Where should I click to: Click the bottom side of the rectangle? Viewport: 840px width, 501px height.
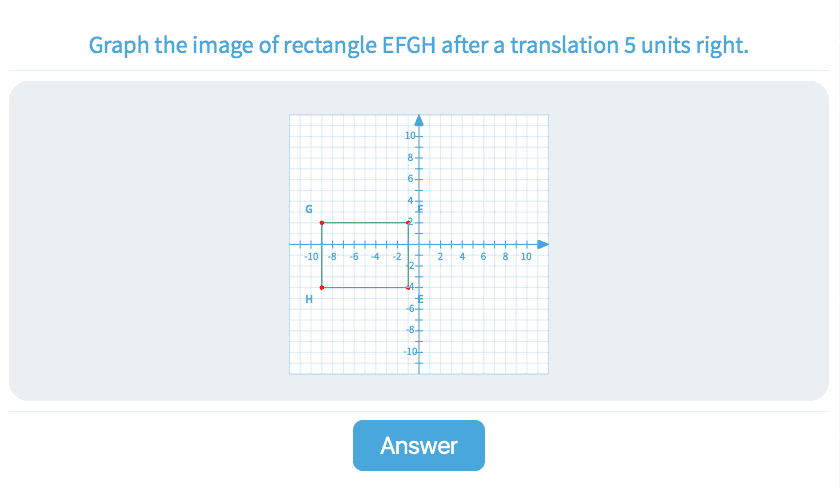(x=365, y=288)
